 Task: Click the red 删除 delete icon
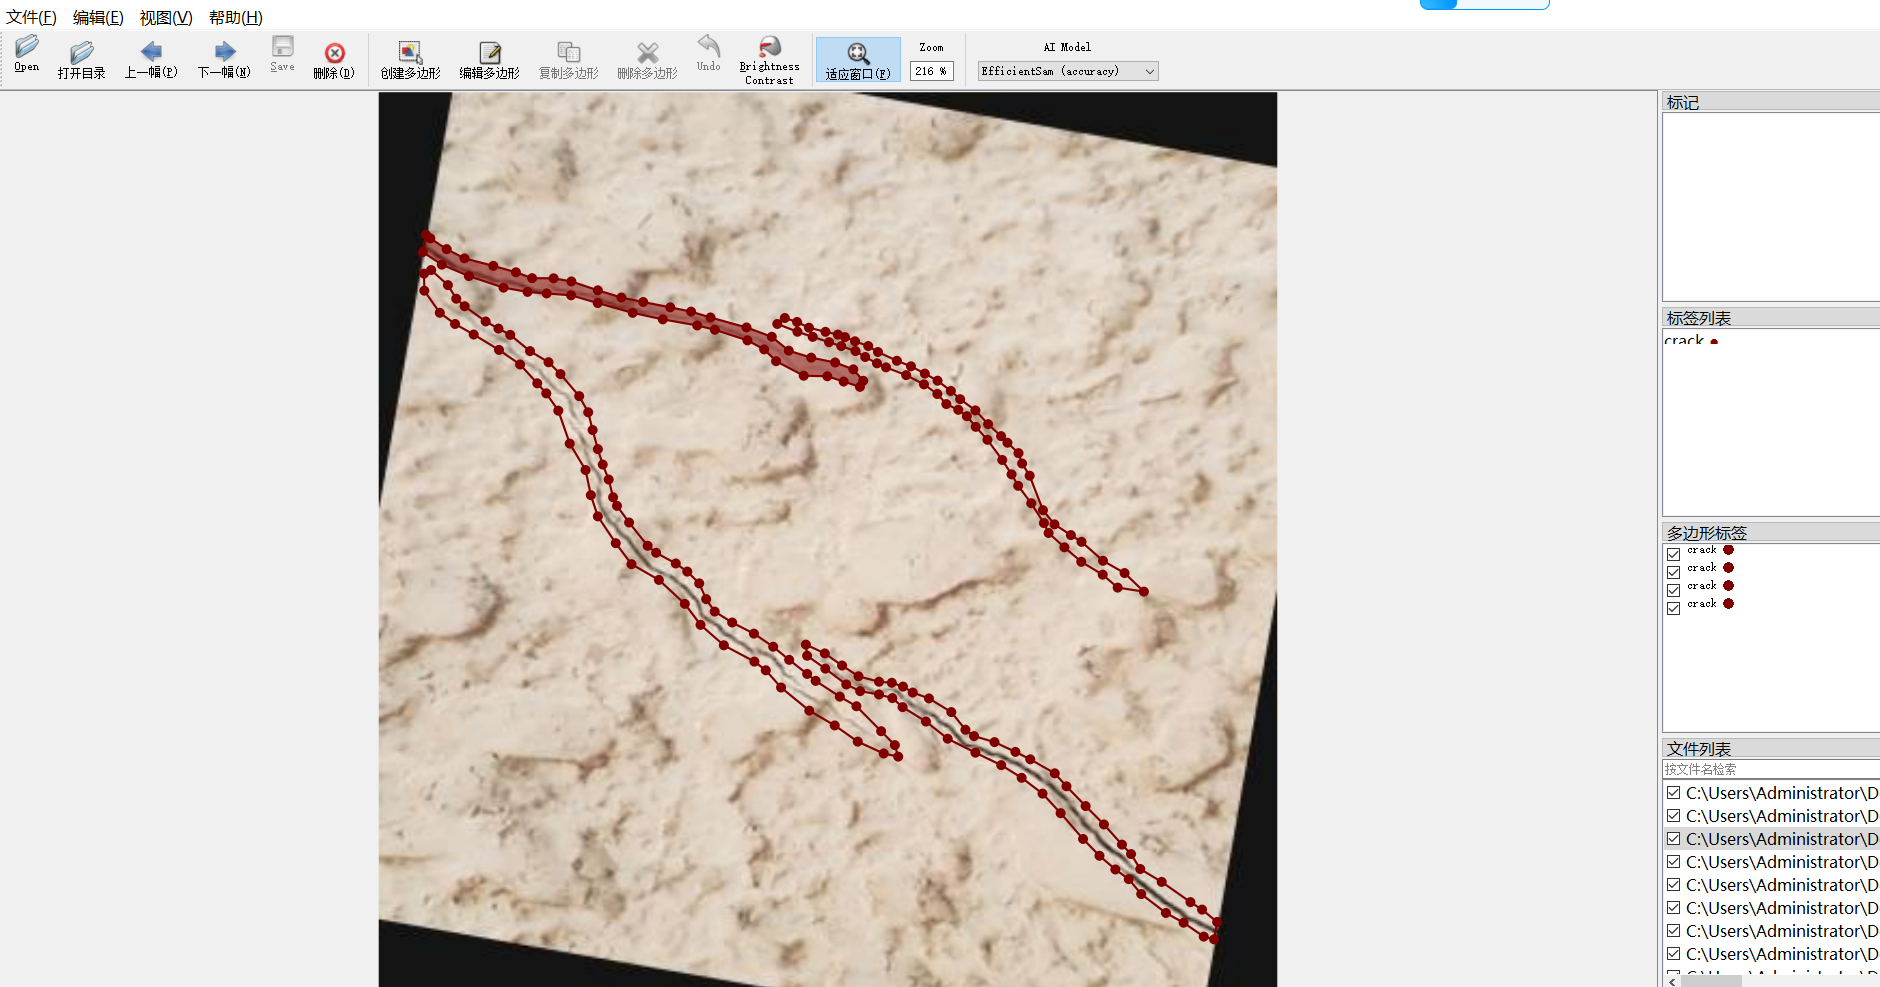pyautogui.click(x=334, y=54)
